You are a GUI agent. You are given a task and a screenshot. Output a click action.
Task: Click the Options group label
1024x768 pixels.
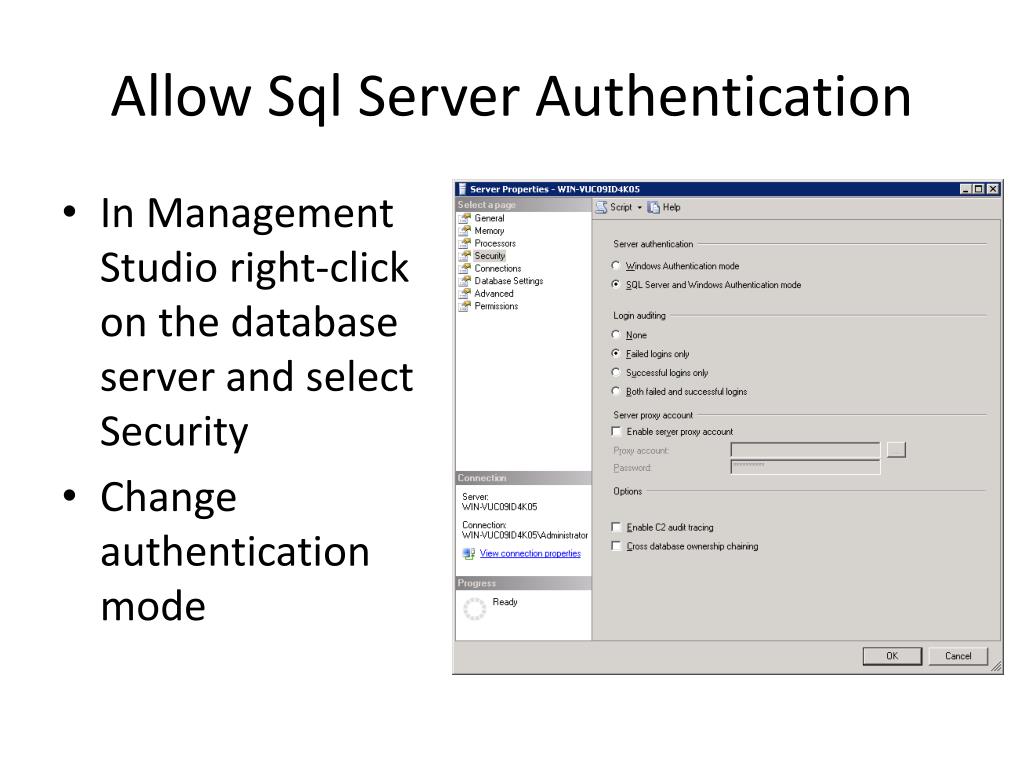click(x=628, y=491)
